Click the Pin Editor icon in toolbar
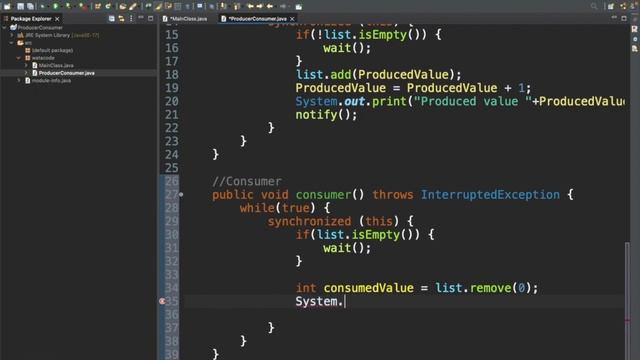 pos(298,6)
